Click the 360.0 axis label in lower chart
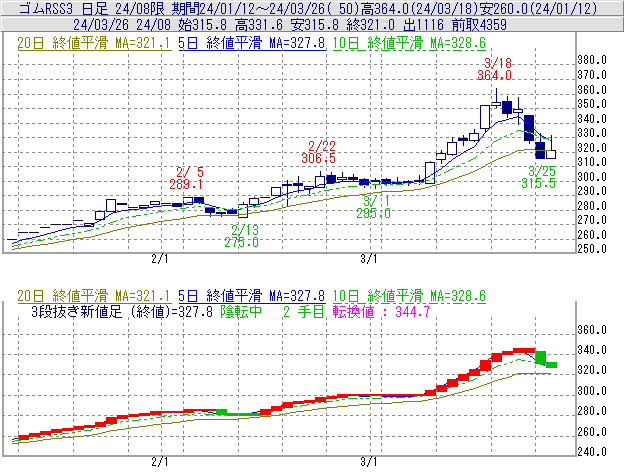 point(592,330)
